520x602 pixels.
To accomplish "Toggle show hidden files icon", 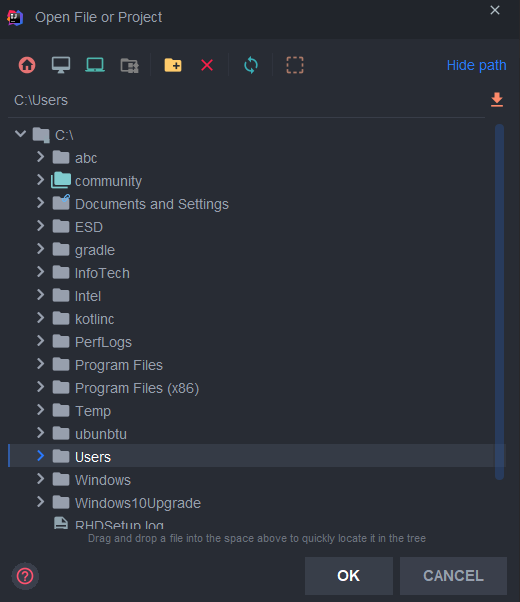I will click(295, 65).
